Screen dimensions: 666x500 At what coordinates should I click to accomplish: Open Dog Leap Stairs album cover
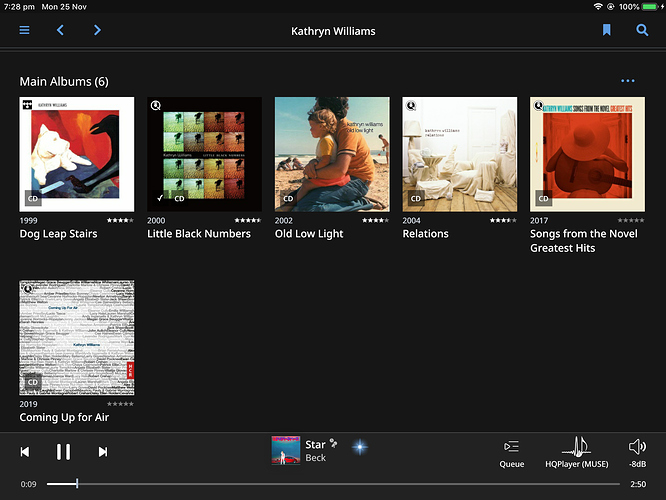pyautogui.click(x=77, y=154)
